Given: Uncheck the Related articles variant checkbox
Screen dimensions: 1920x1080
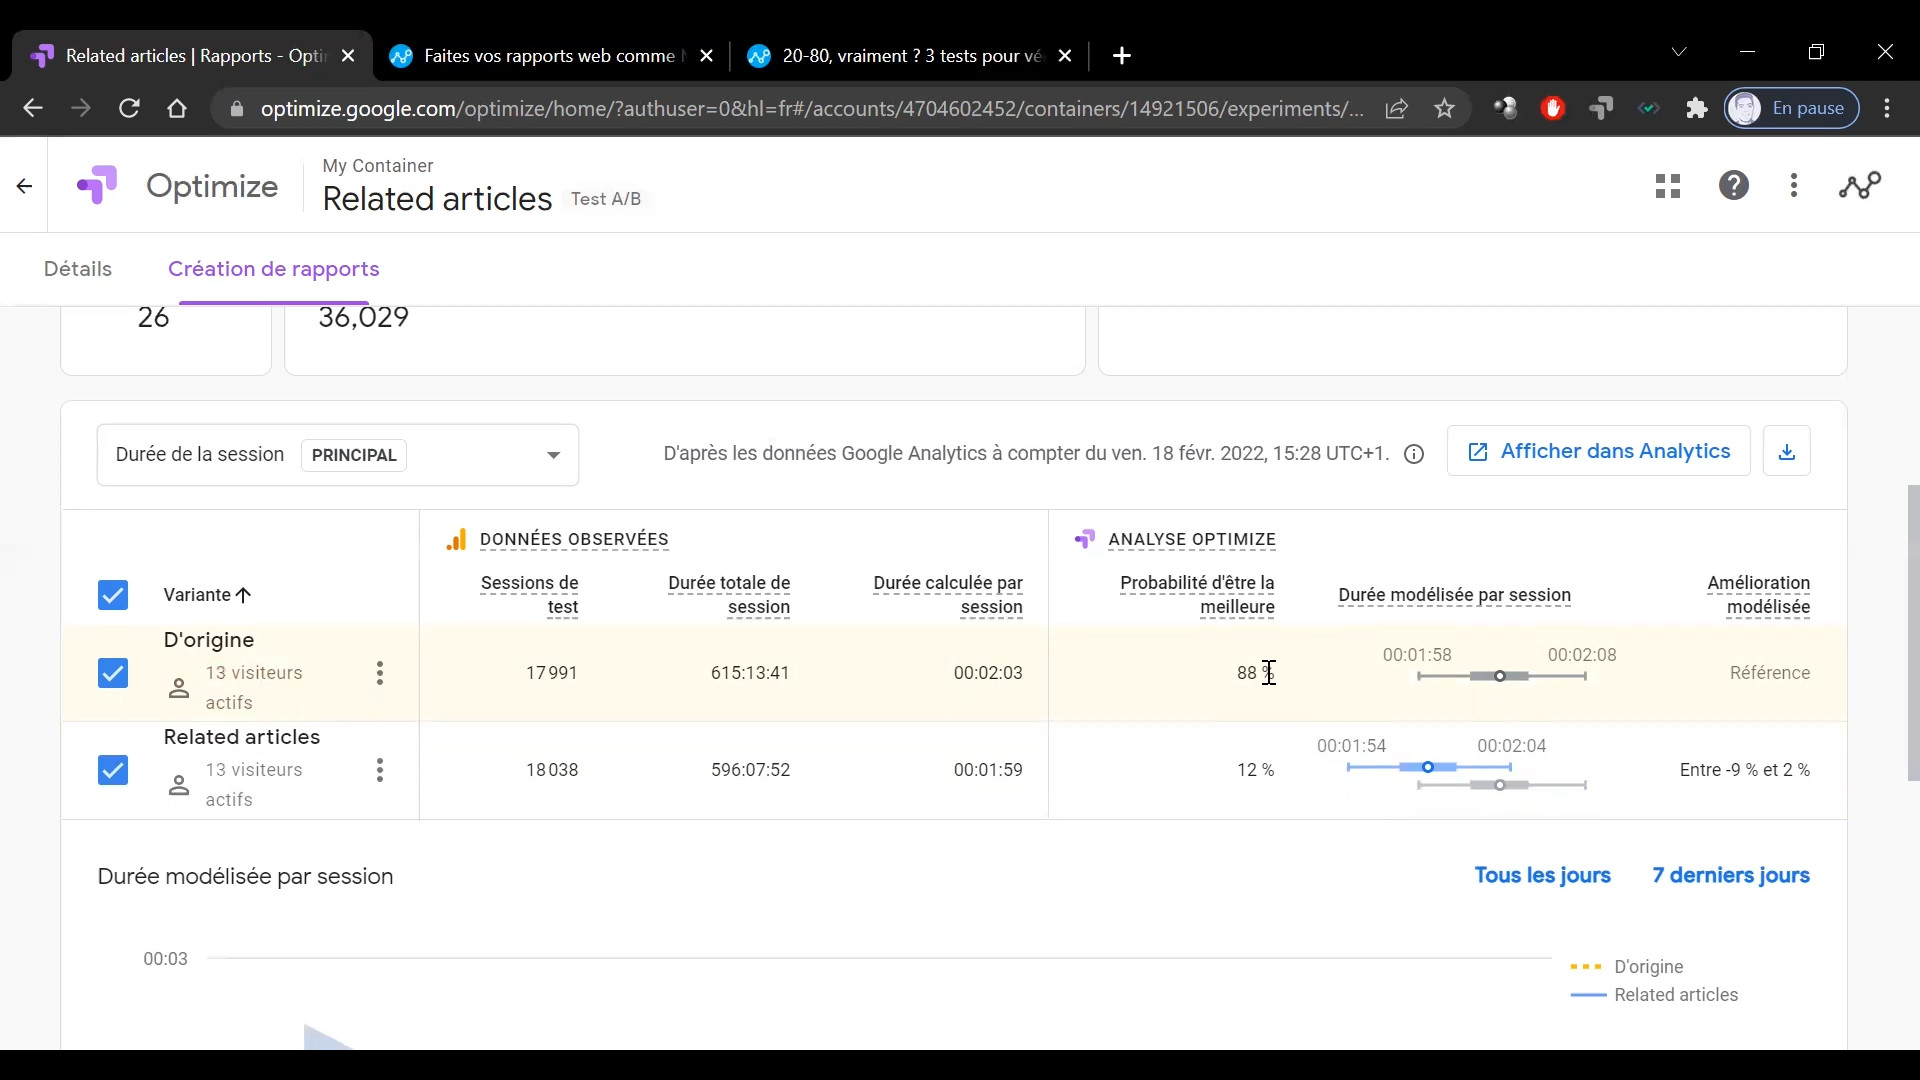Looking at the screenshot, I should tap(113, 770).
